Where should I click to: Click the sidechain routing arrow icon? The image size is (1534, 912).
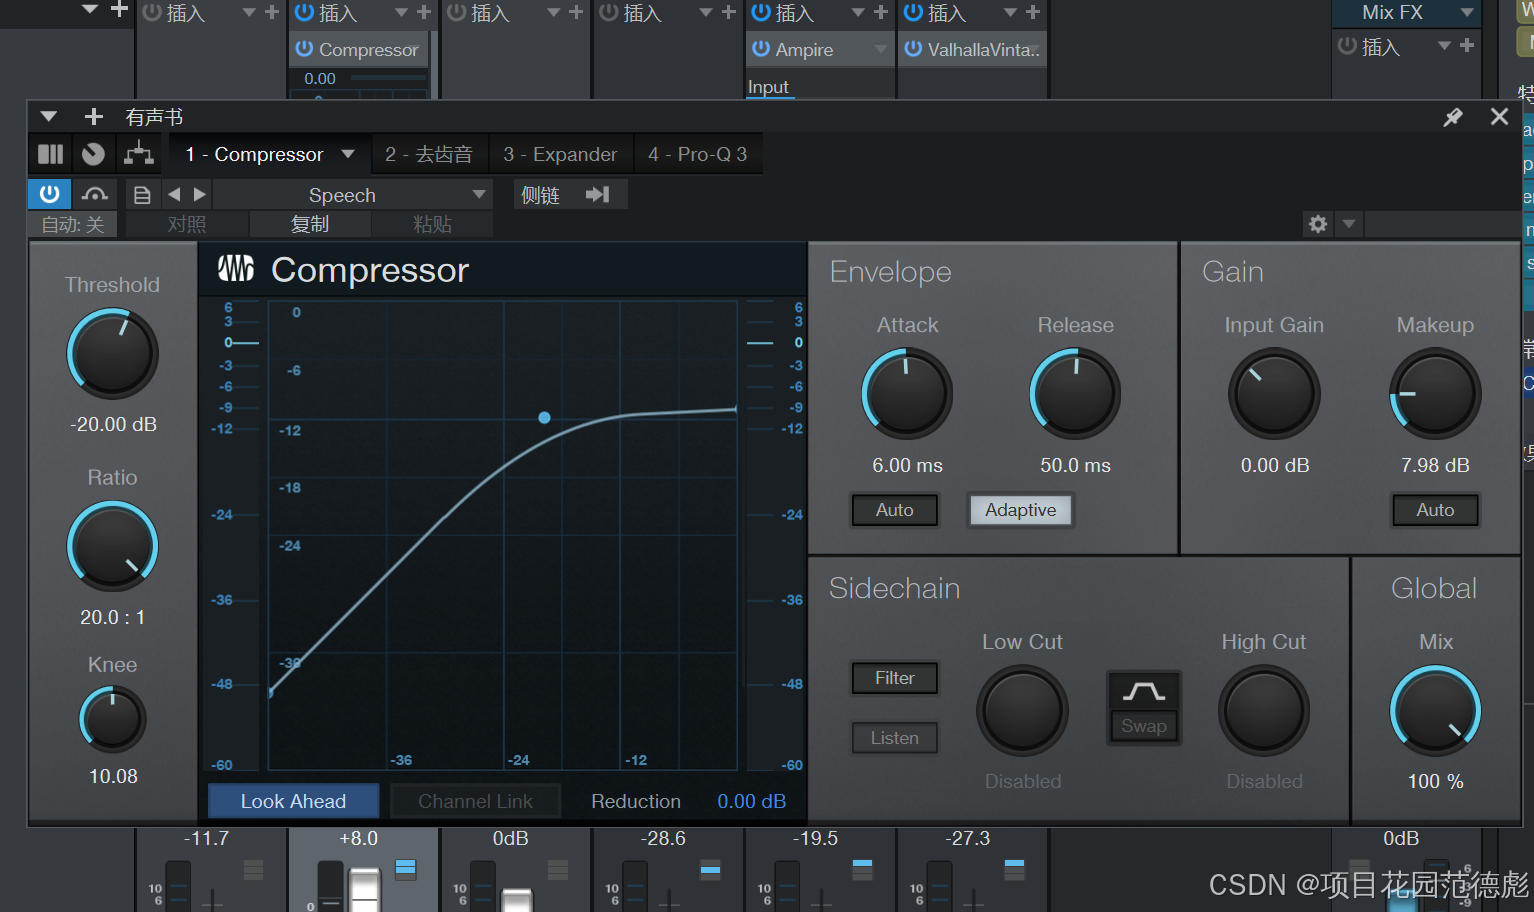tap(598, 194)
